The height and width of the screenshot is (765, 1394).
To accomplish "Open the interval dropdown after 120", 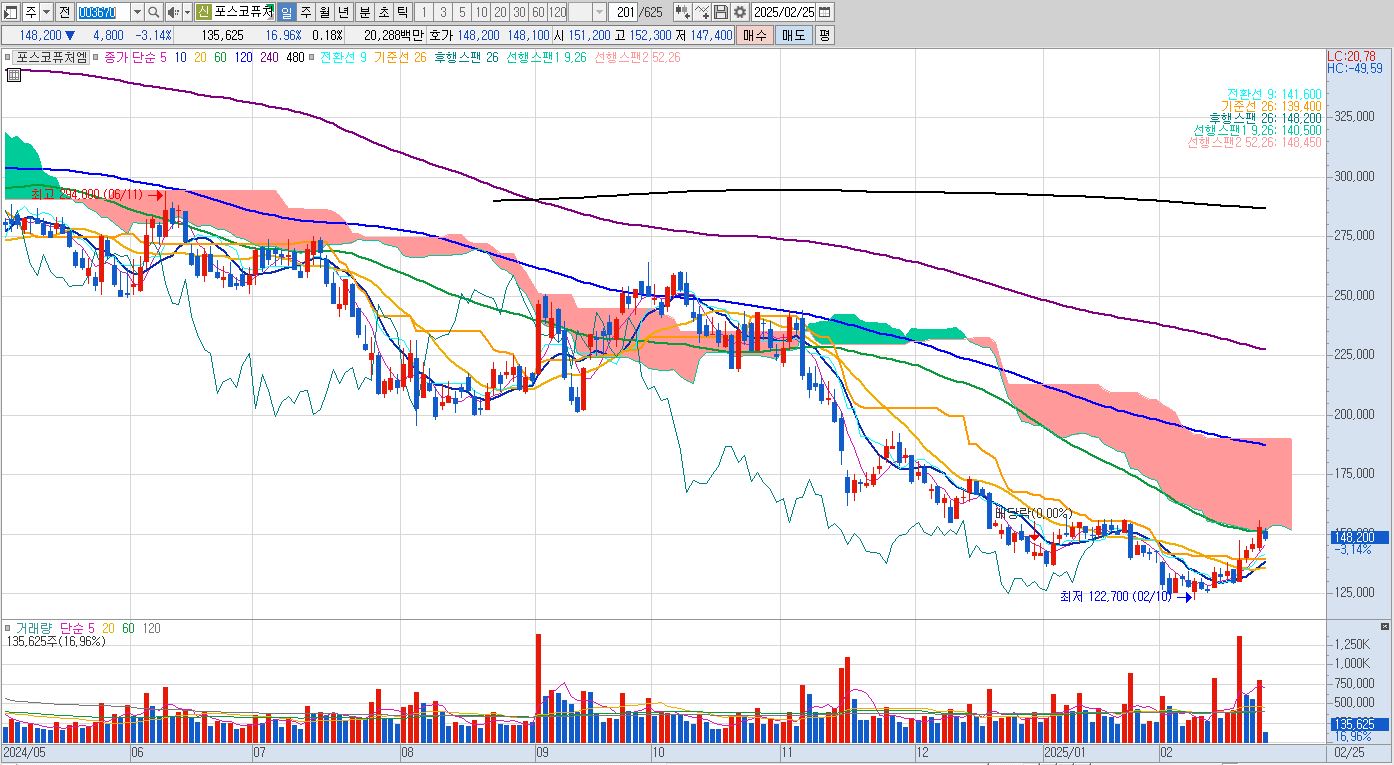I will (599, 12).
